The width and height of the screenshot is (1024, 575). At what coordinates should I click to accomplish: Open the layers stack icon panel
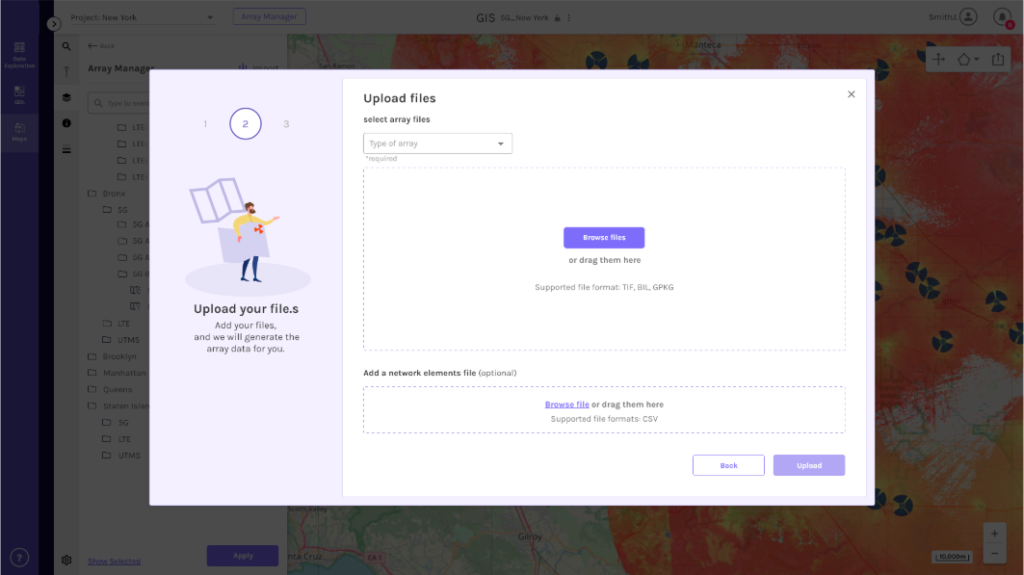(x=67, y=97)
